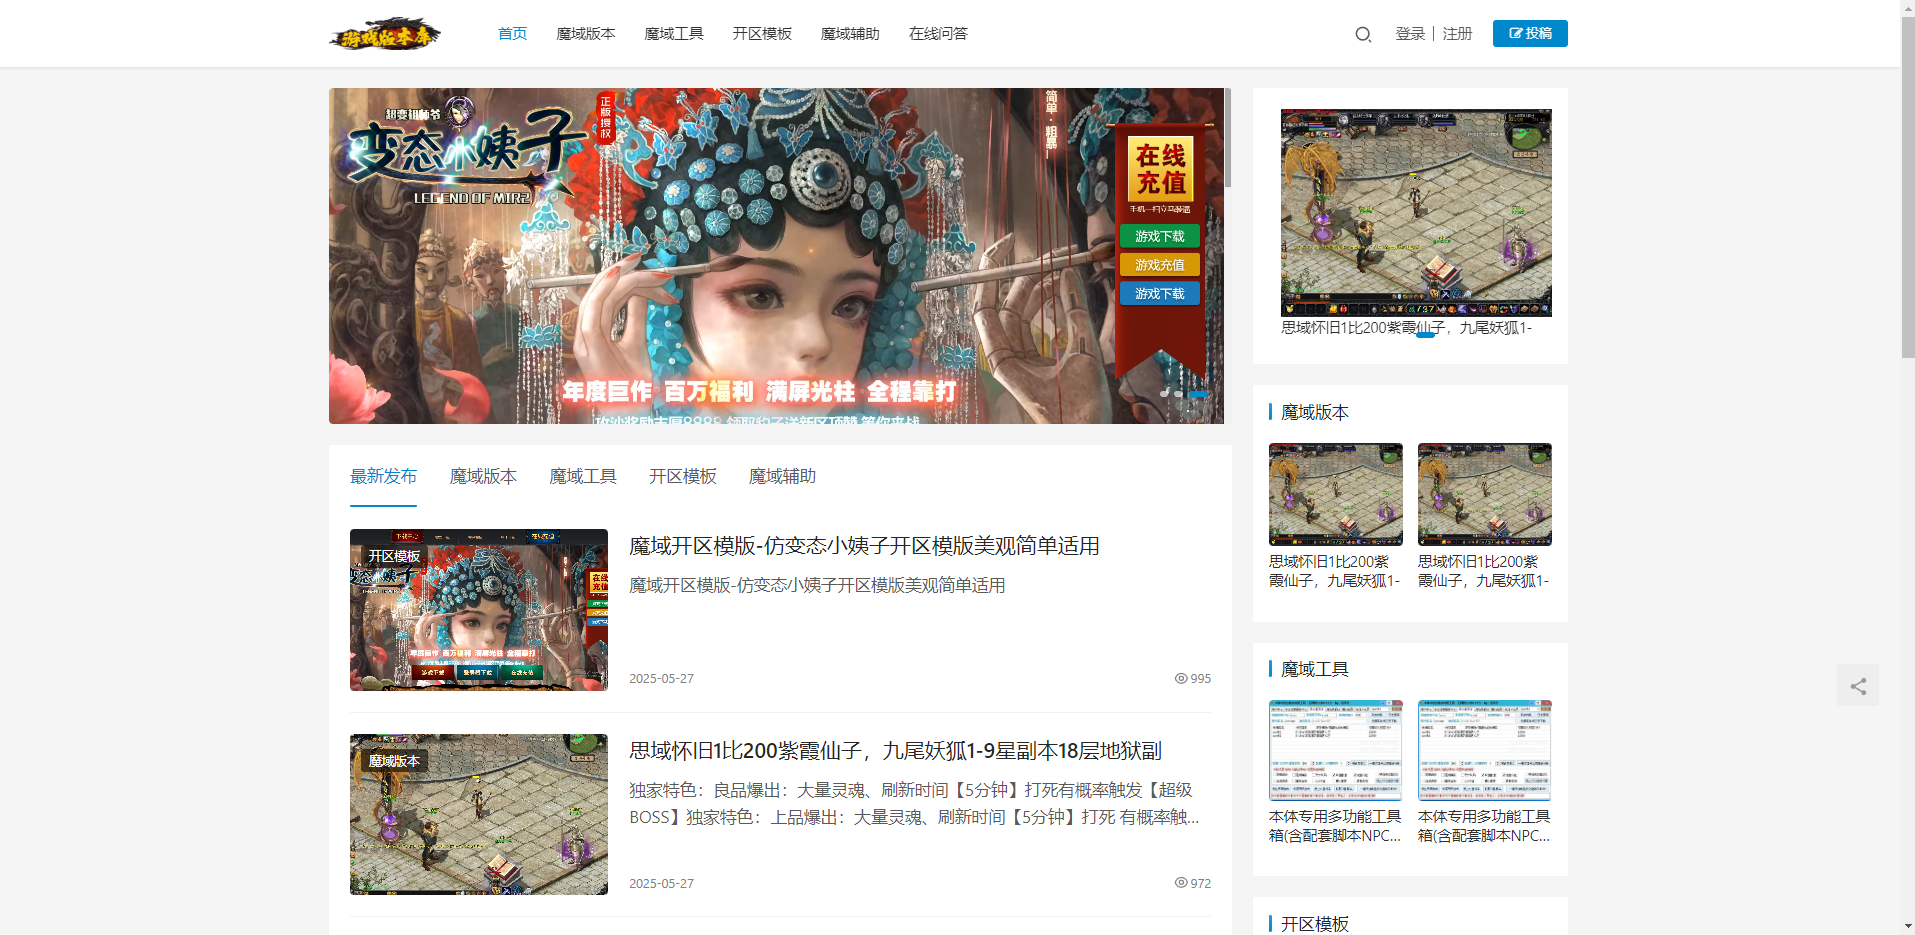Click view count eye icon 972

click(1181, 883)
